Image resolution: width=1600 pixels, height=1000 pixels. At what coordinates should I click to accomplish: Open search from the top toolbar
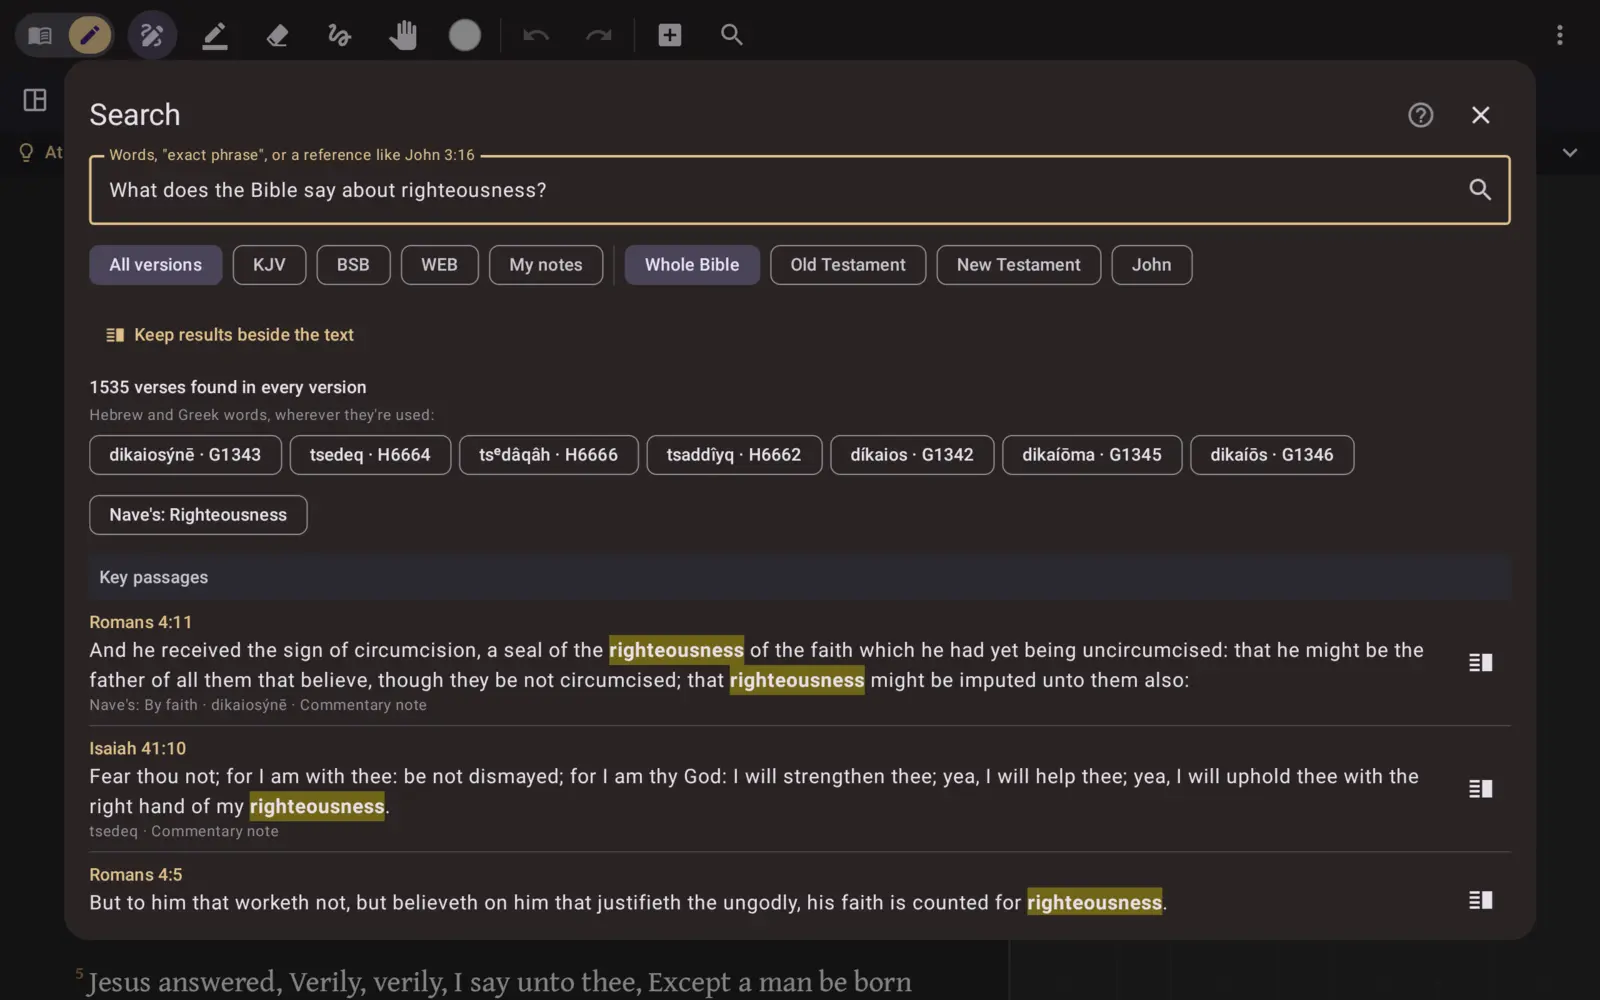732,36
